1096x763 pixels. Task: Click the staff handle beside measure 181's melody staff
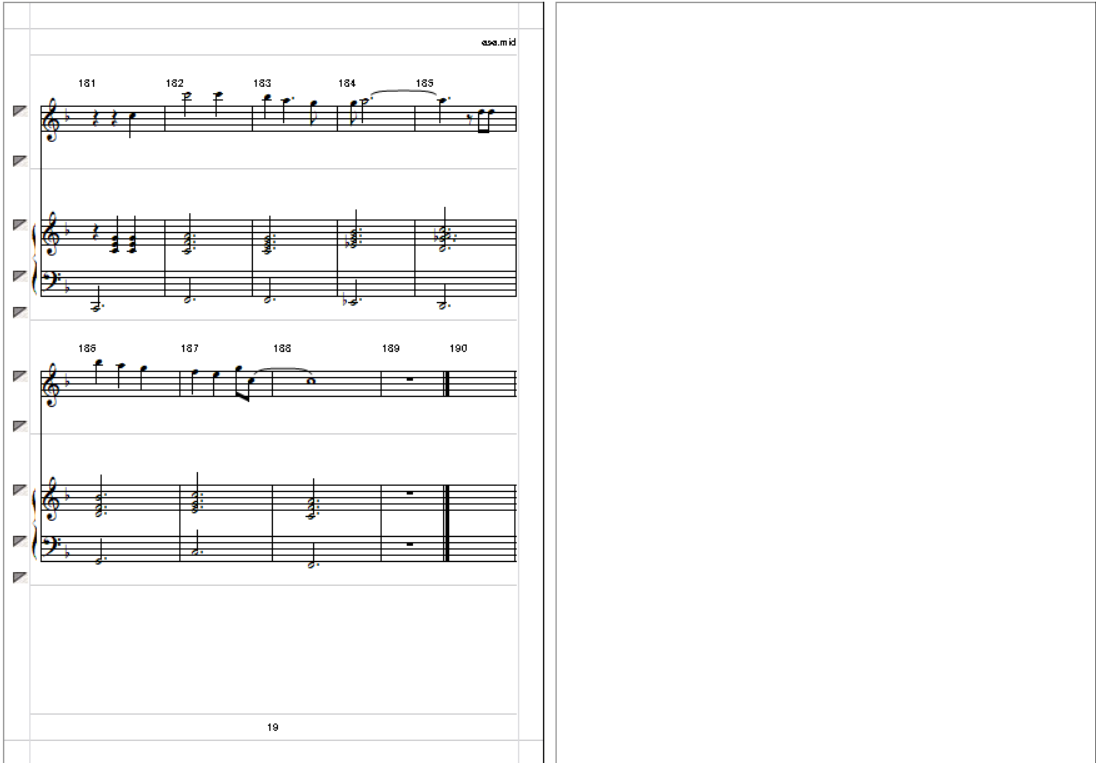(x=20, y=110)
